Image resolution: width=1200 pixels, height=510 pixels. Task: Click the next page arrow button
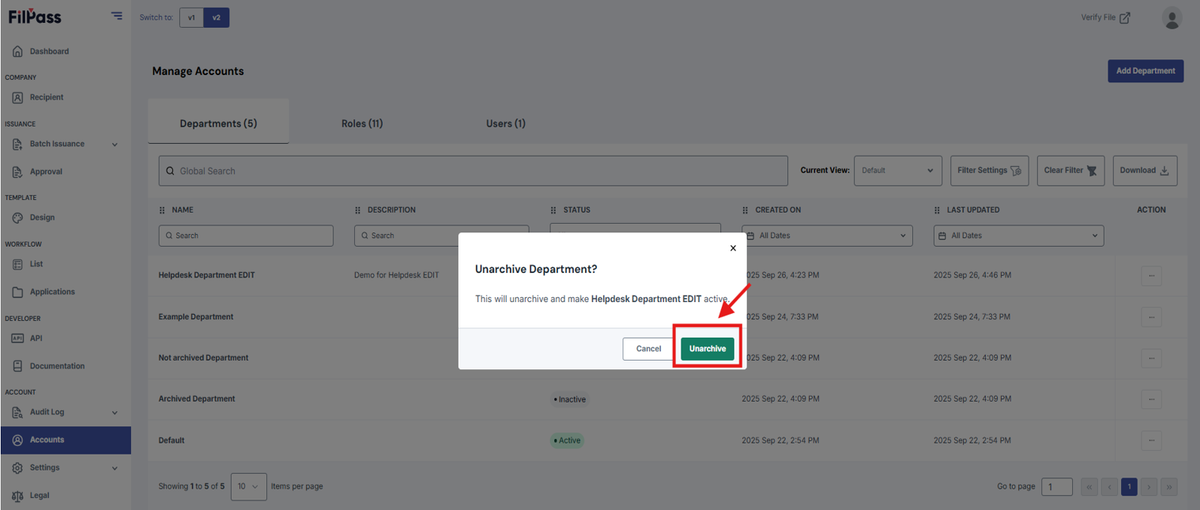click(1149, 486)
